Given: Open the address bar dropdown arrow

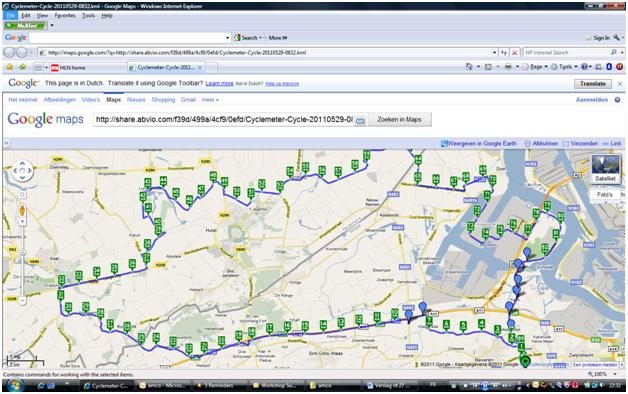Looking at the screenshot, I should tap(495, 52).
